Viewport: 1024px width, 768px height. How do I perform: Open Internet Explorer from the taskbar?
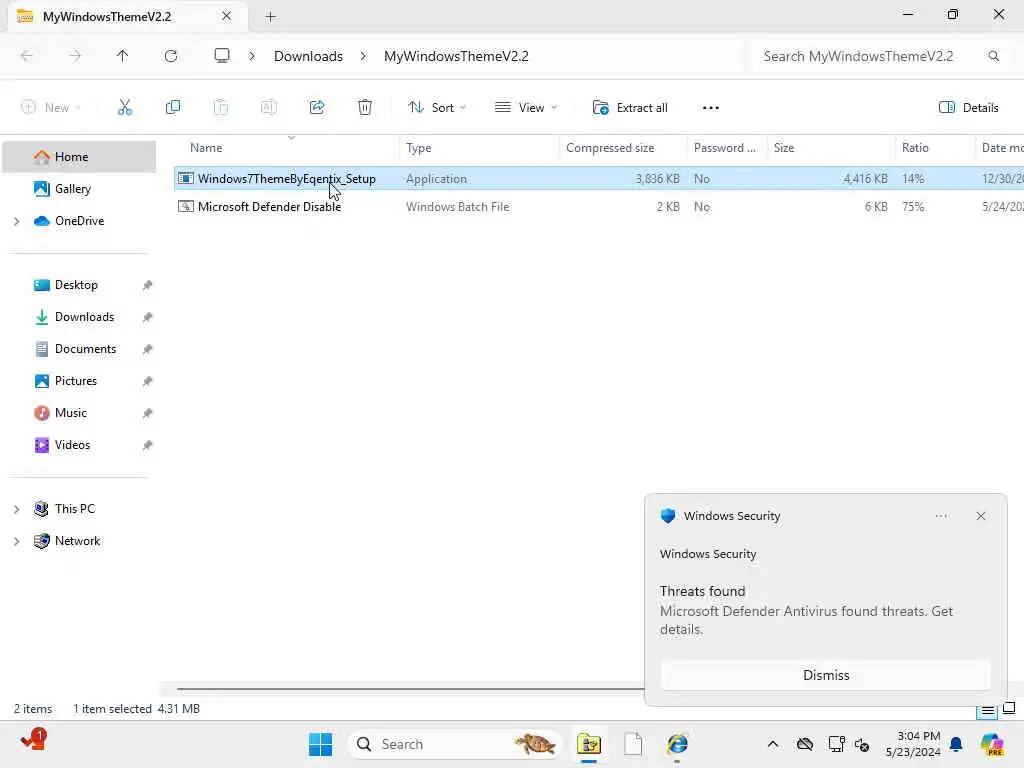[677, 744]
